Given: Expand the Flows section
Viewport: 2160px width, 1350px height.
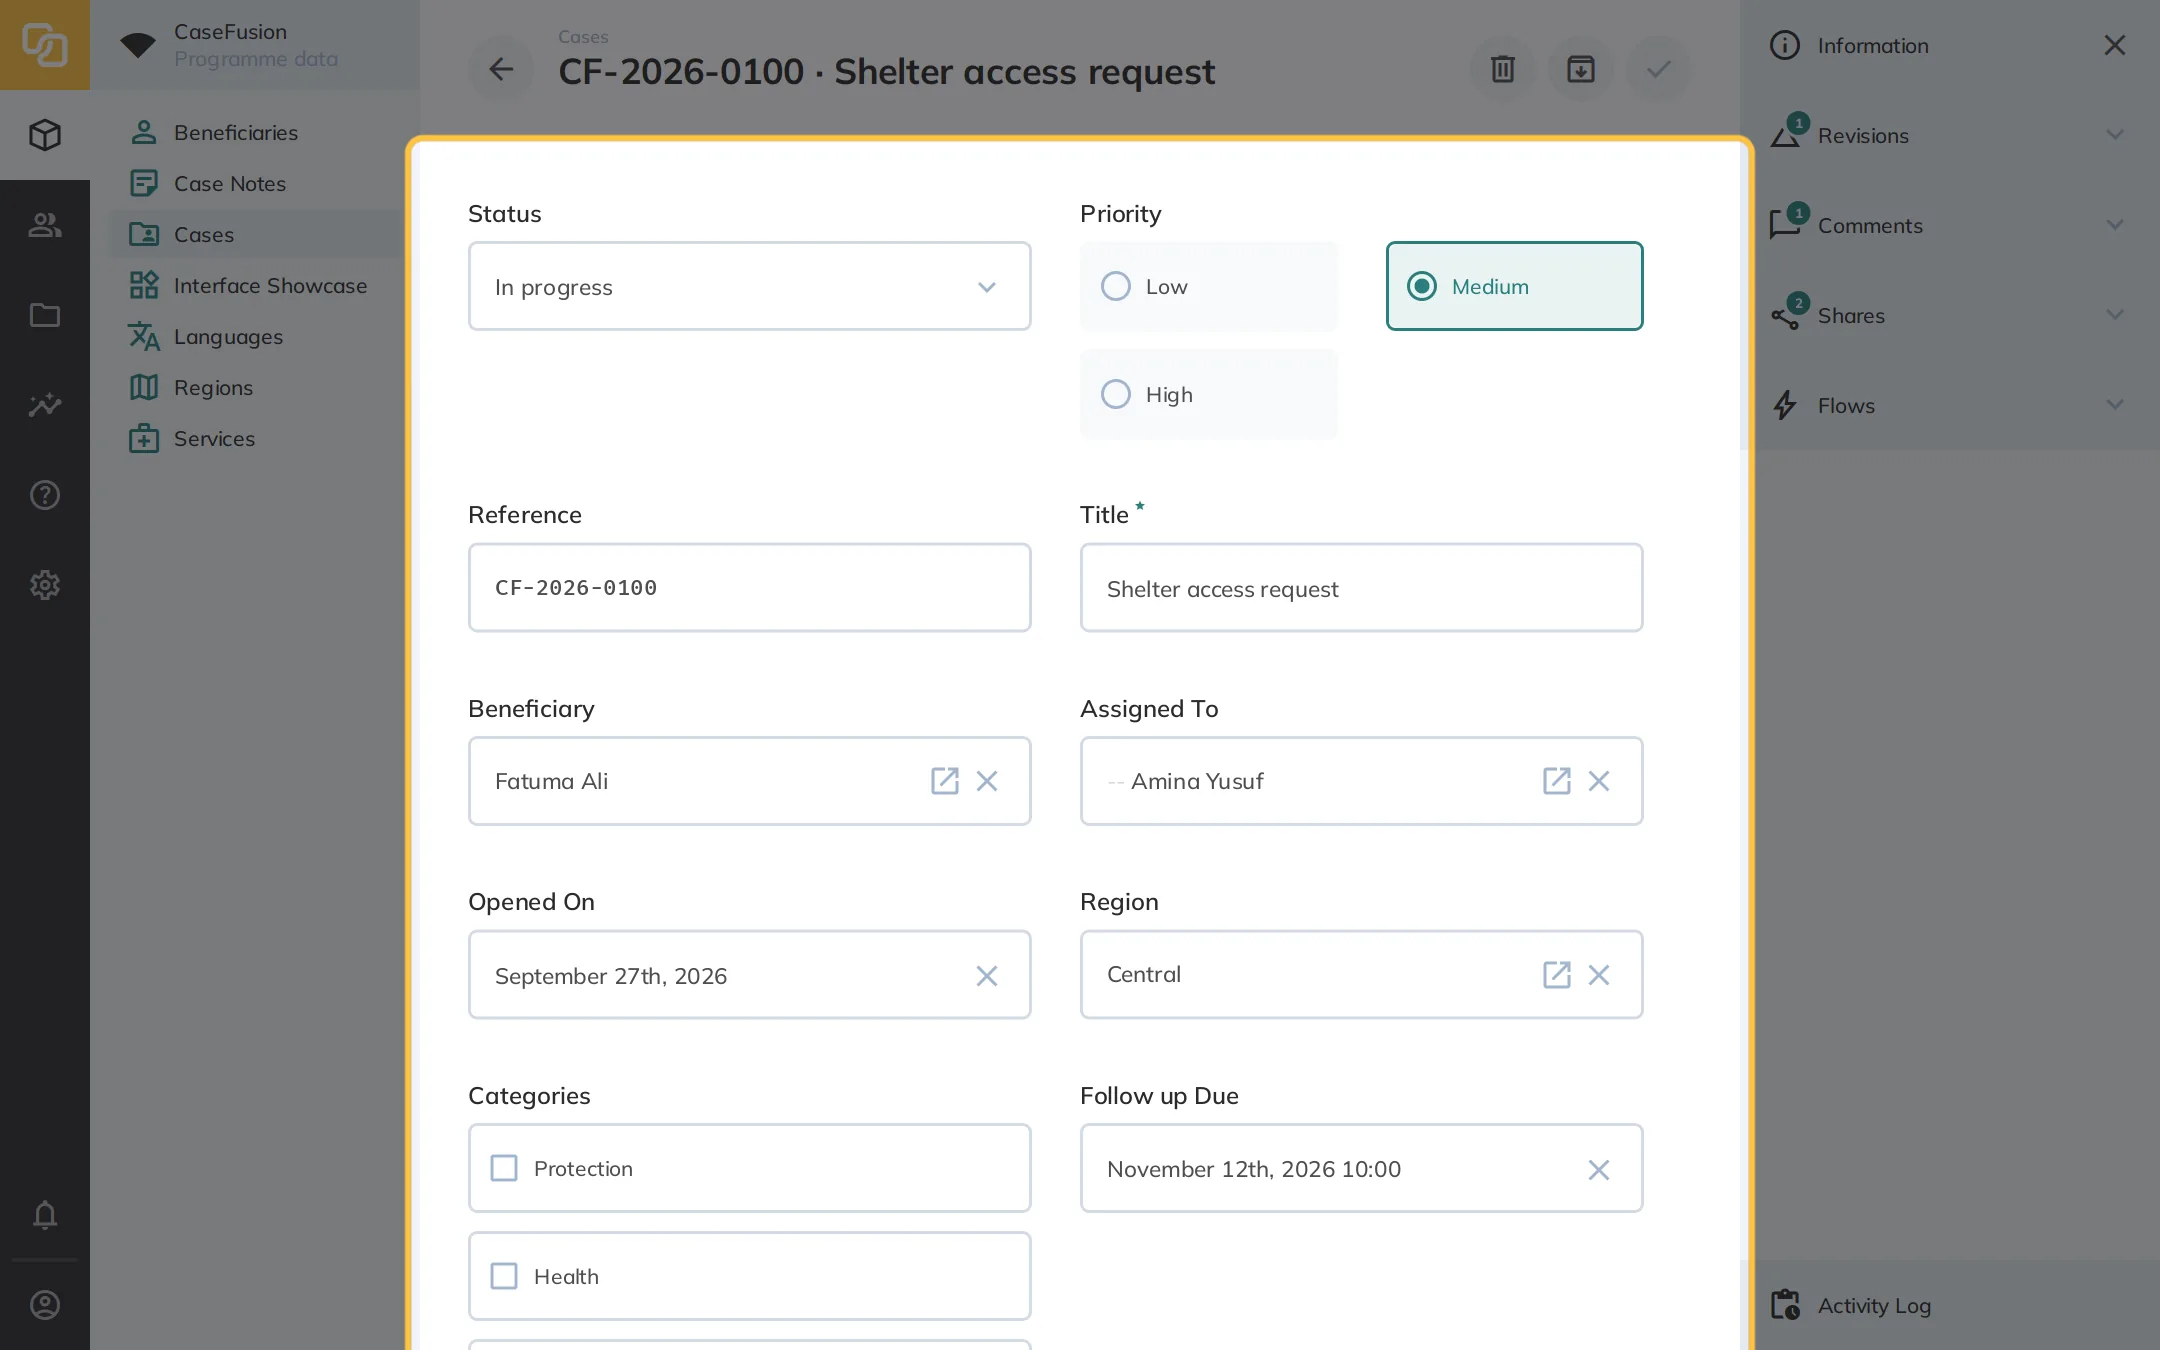Looking at the screenshot, I should (x=1949, y=405).
